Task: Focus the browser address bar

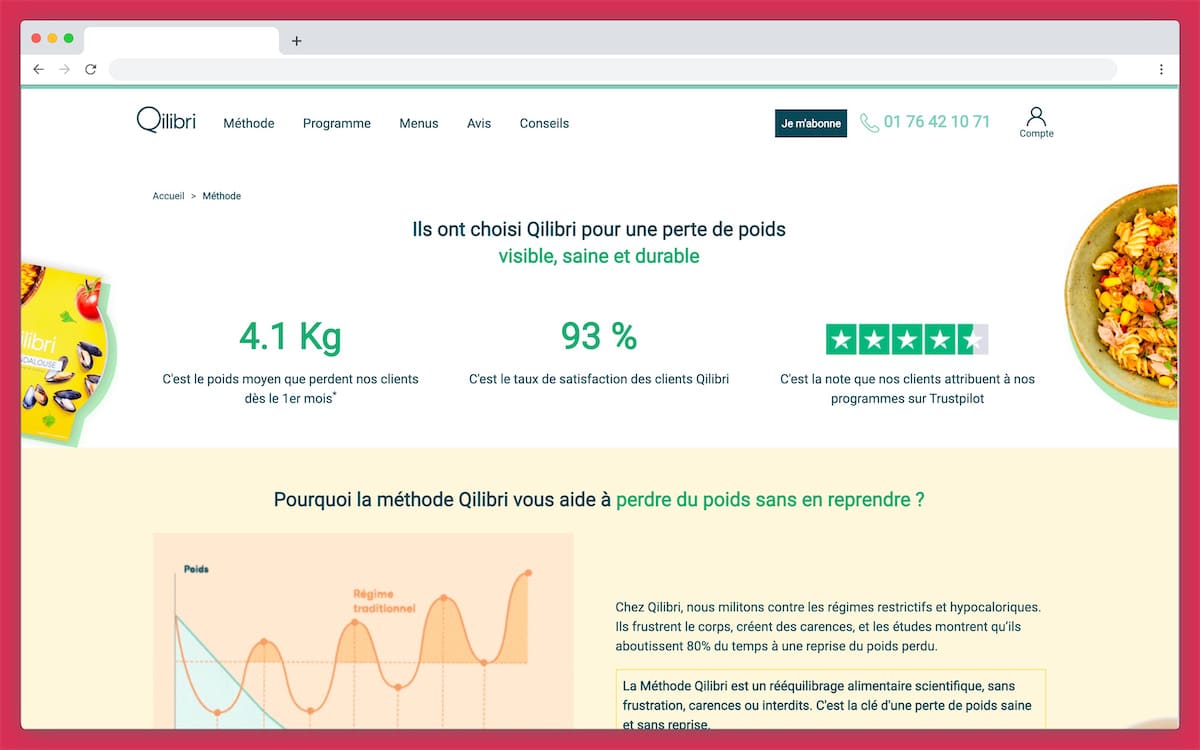Action: pyautogui.click(x=612, y=69)
